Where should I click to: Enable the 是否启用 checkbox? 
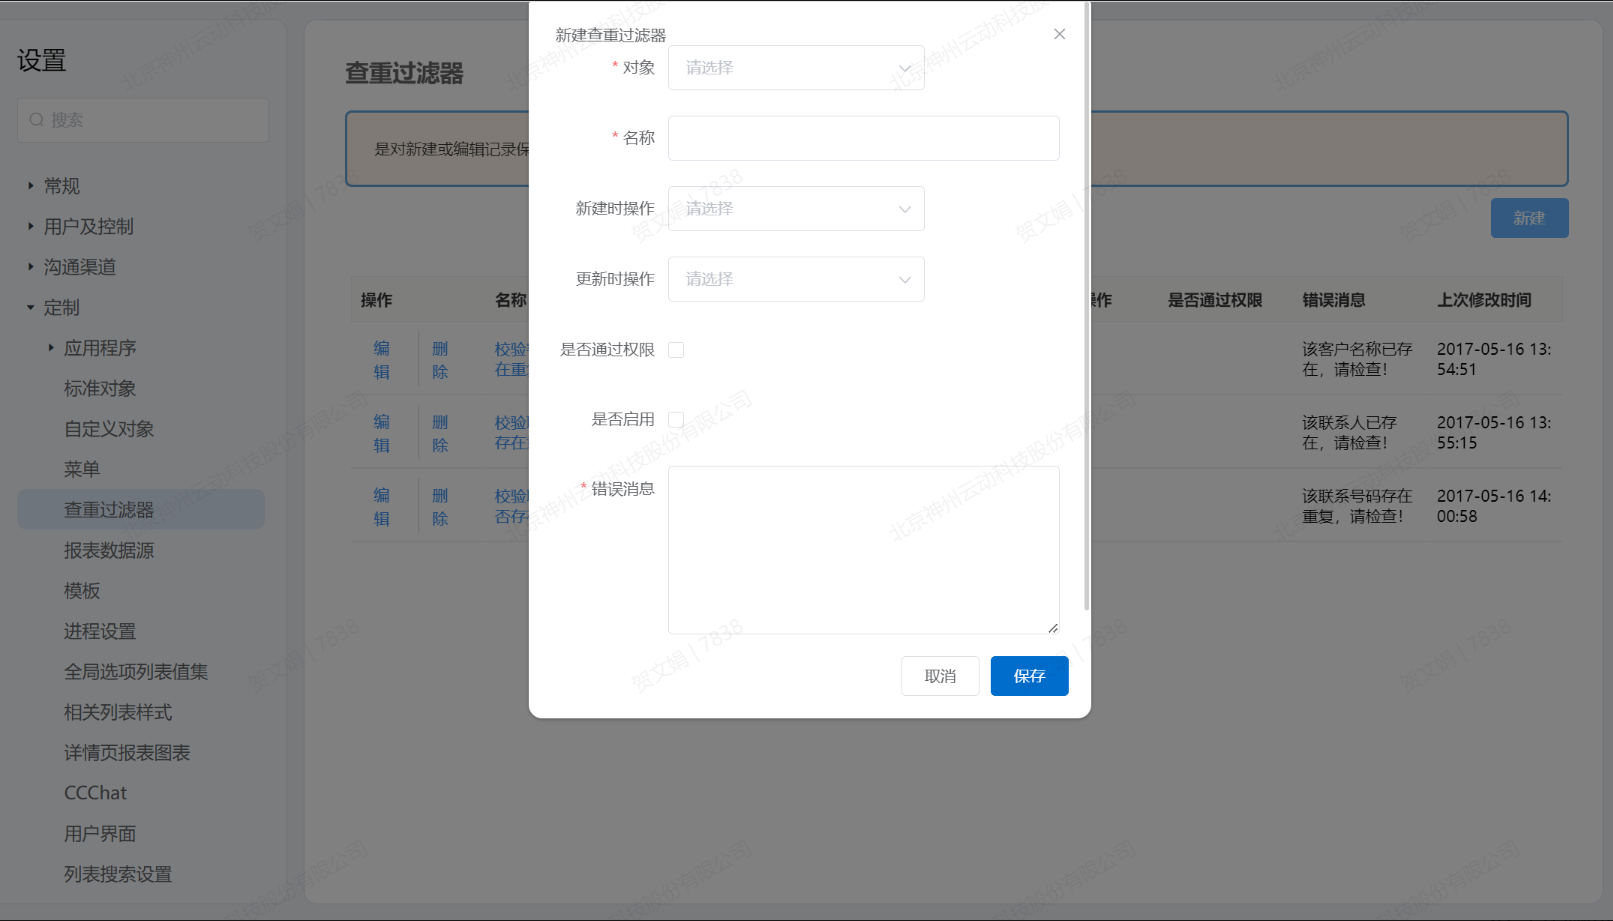click(676, 420)
